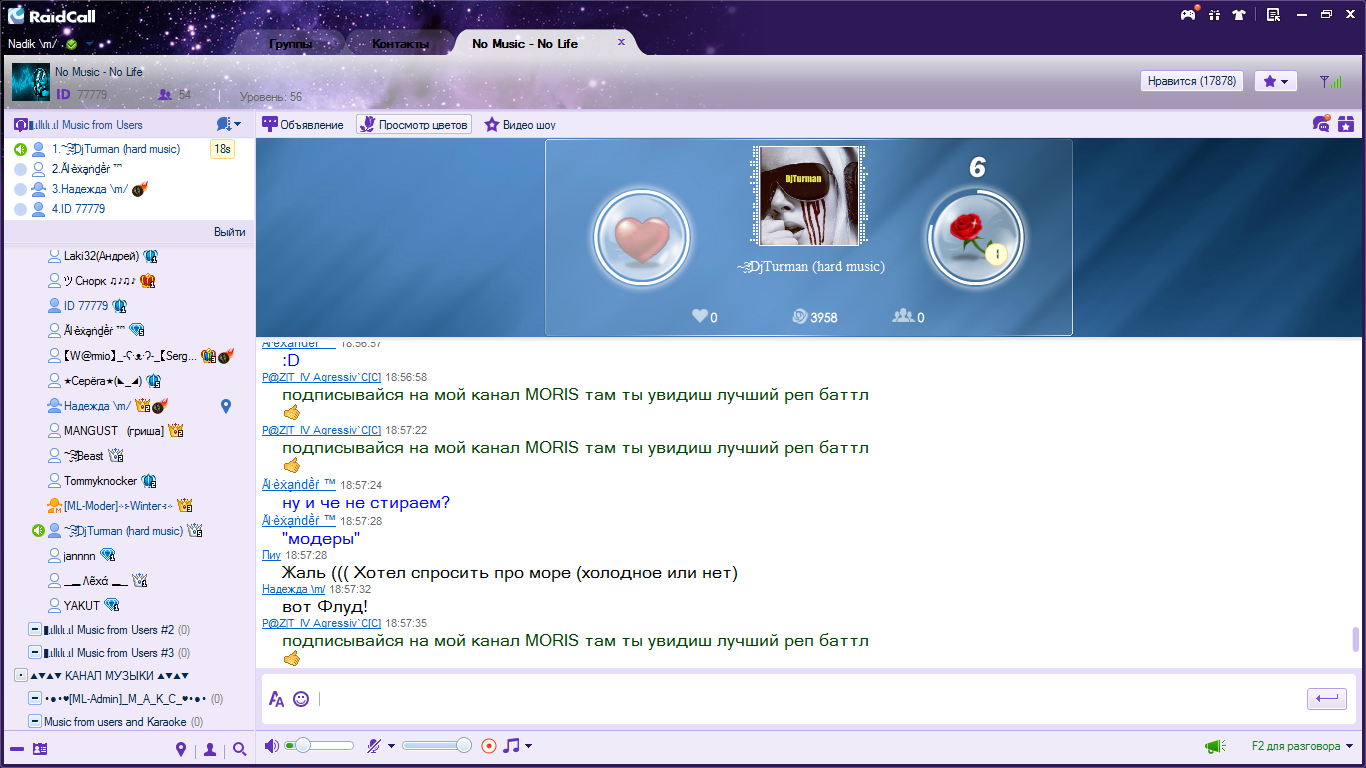
Task: Open P@ZIT_IV Agressiv profile link at 18:56:58
Action: tap(322, 377)
